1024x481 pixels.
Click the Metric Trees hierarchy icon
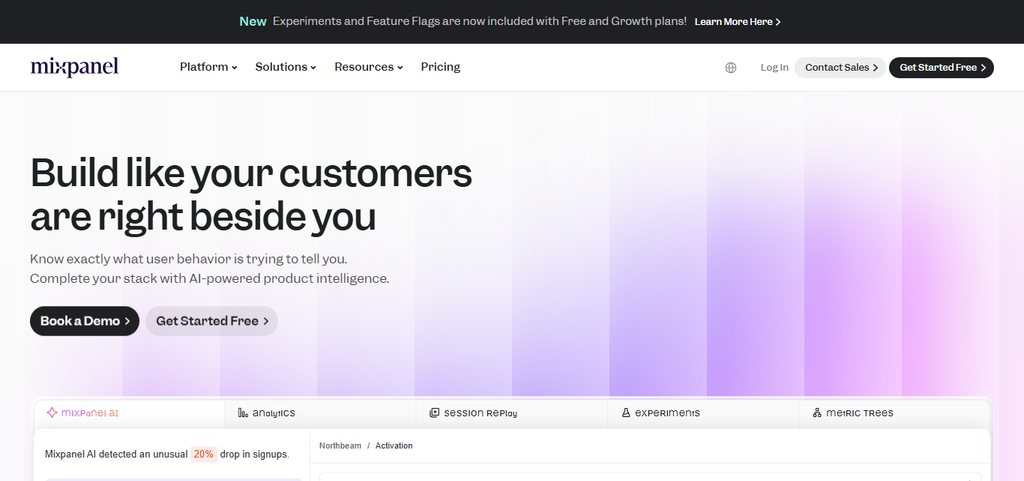point(817,412)
